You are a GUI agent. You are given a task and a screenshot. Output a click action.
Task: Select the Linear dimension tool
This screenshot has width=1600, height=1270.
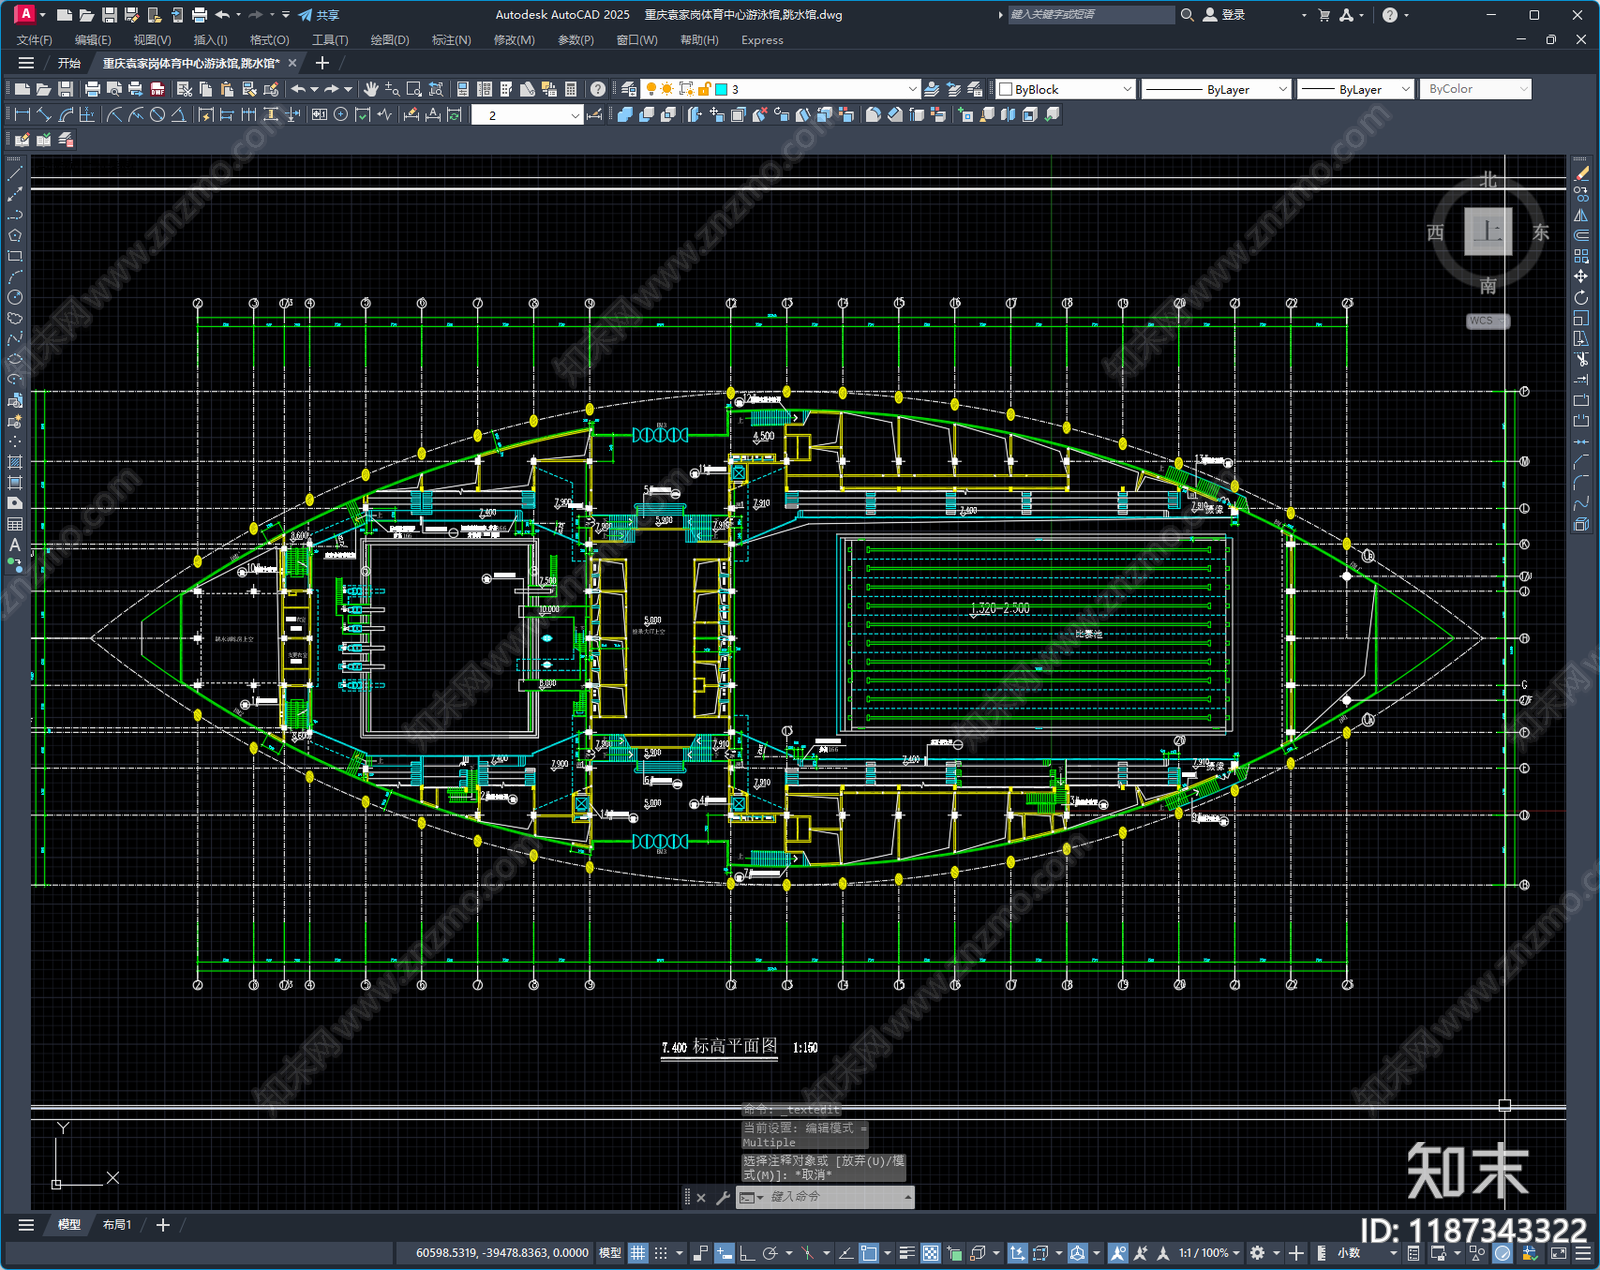[22, 115]
